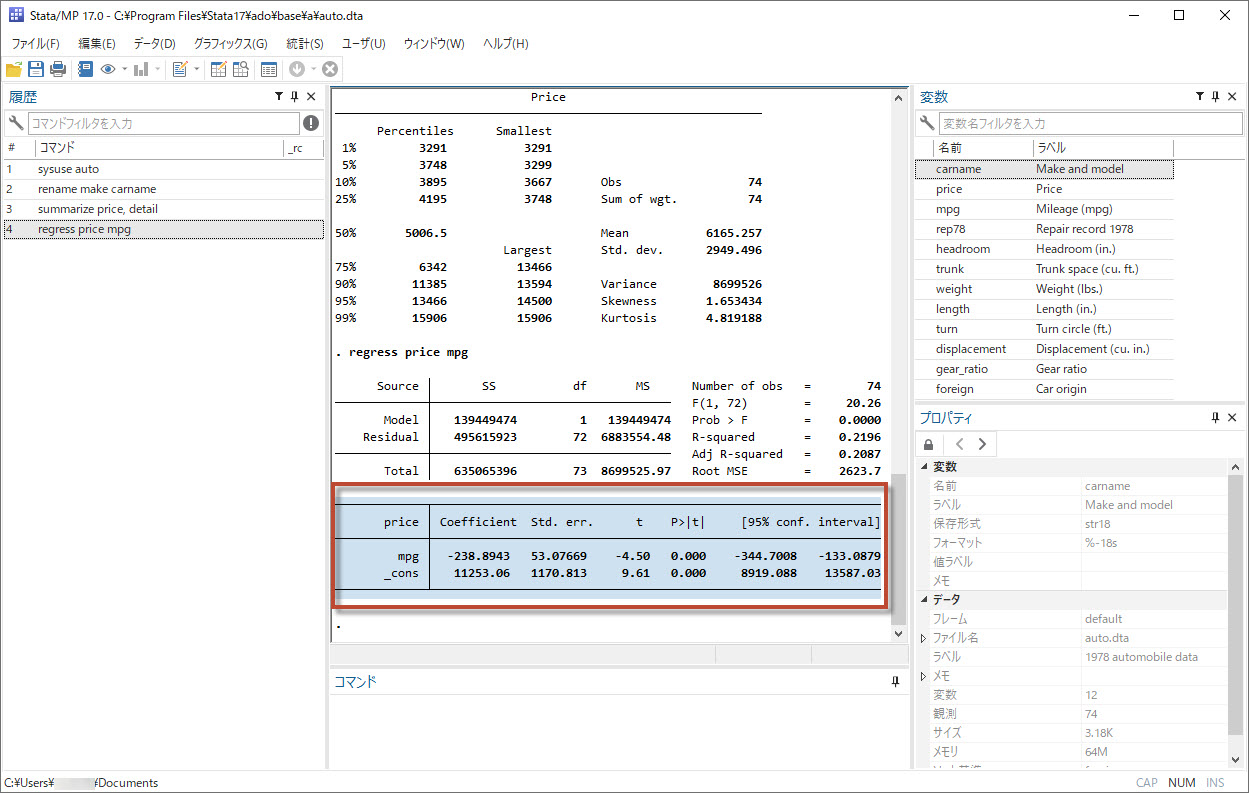This screenshot has height=793, width=1249.
Task: Open the Viewer eye icon
Action: pyautogui.click(x=108, y=69)
